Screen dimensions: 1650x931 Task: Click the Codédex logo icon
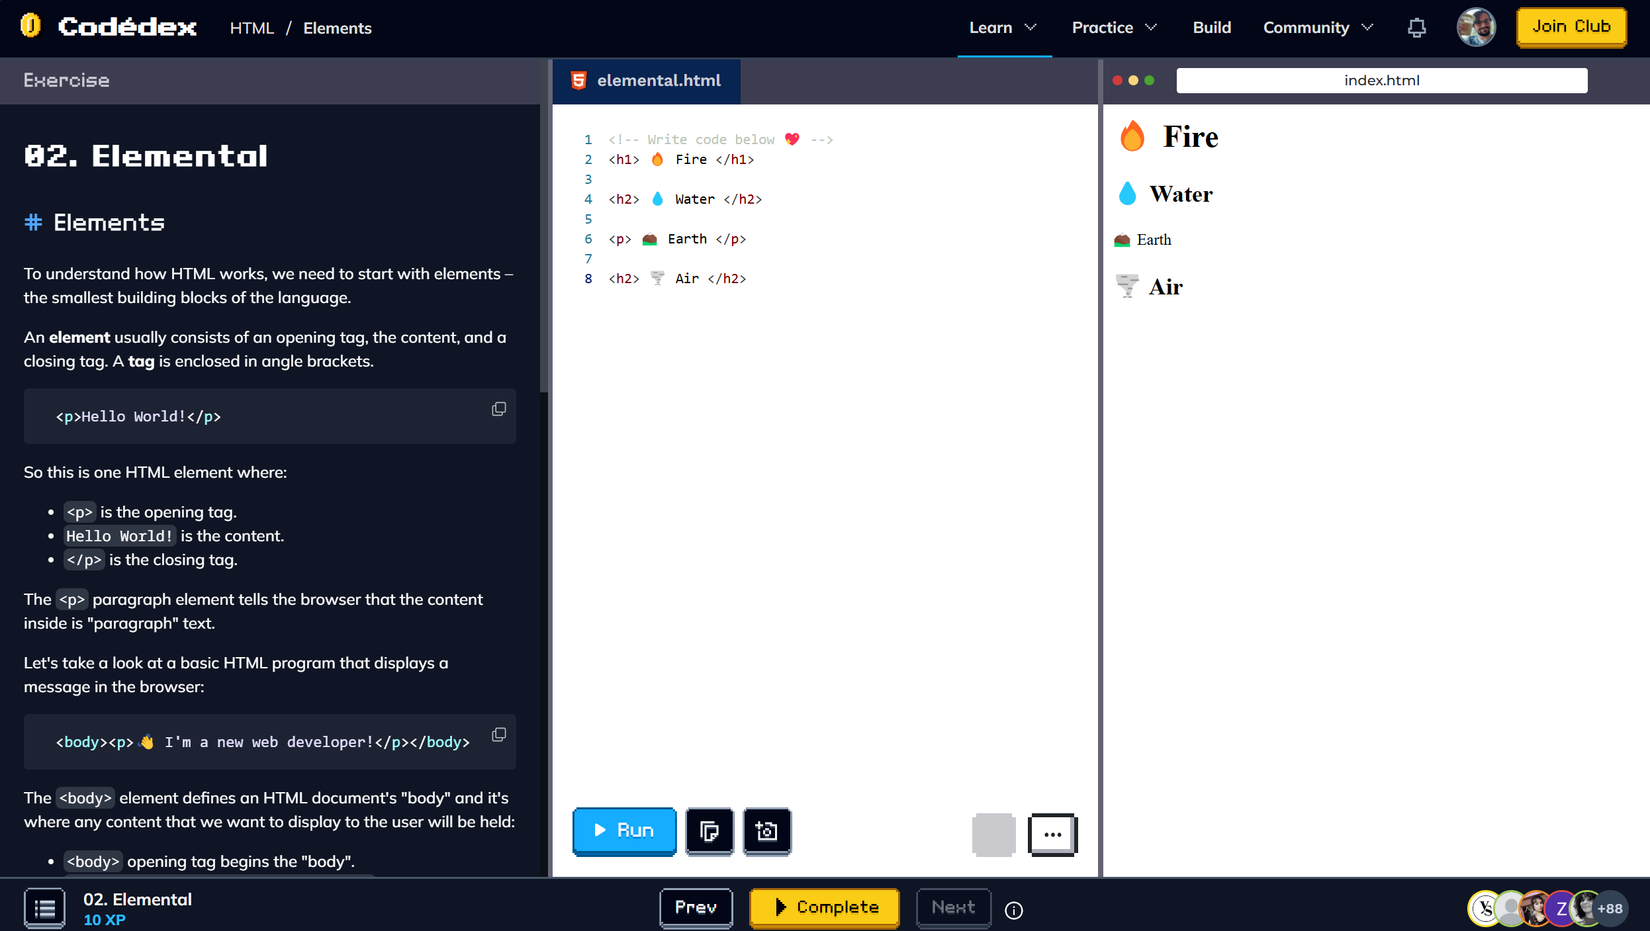(31, 26)
